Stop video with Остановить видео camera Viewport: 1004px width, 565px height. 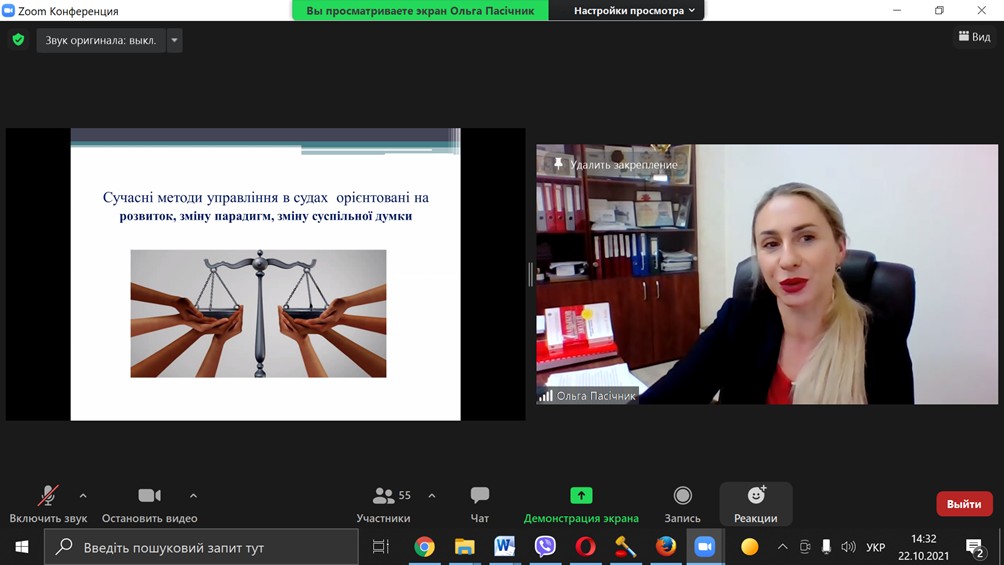click(149, 496)
